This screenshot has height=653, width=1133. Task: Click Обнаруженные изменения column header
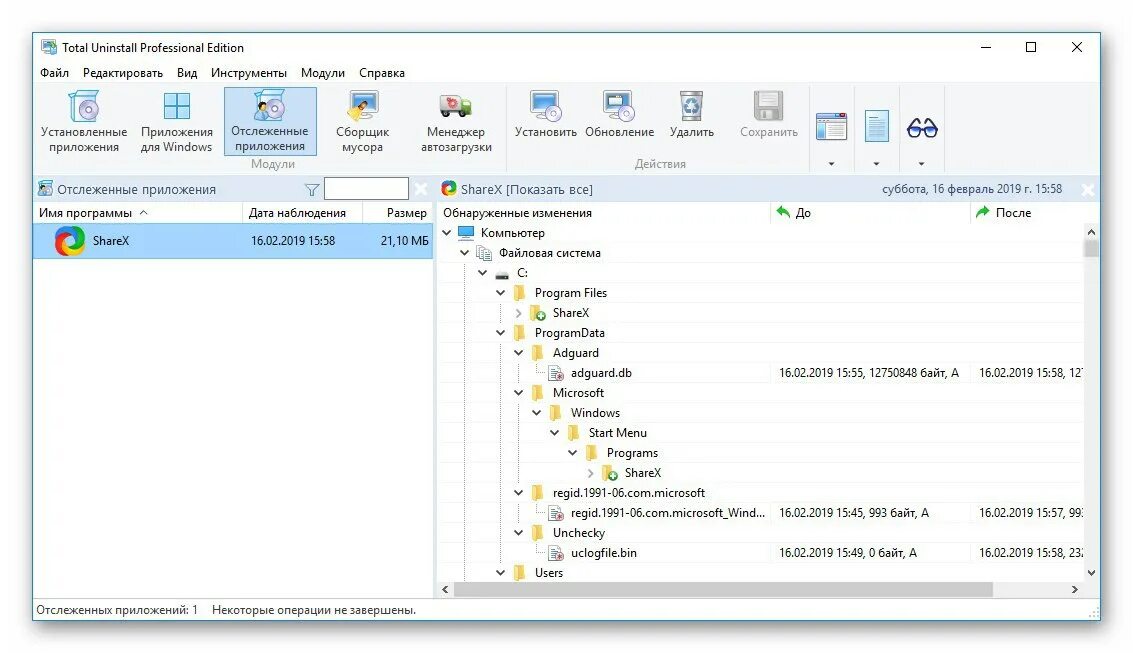coord(604,213)
